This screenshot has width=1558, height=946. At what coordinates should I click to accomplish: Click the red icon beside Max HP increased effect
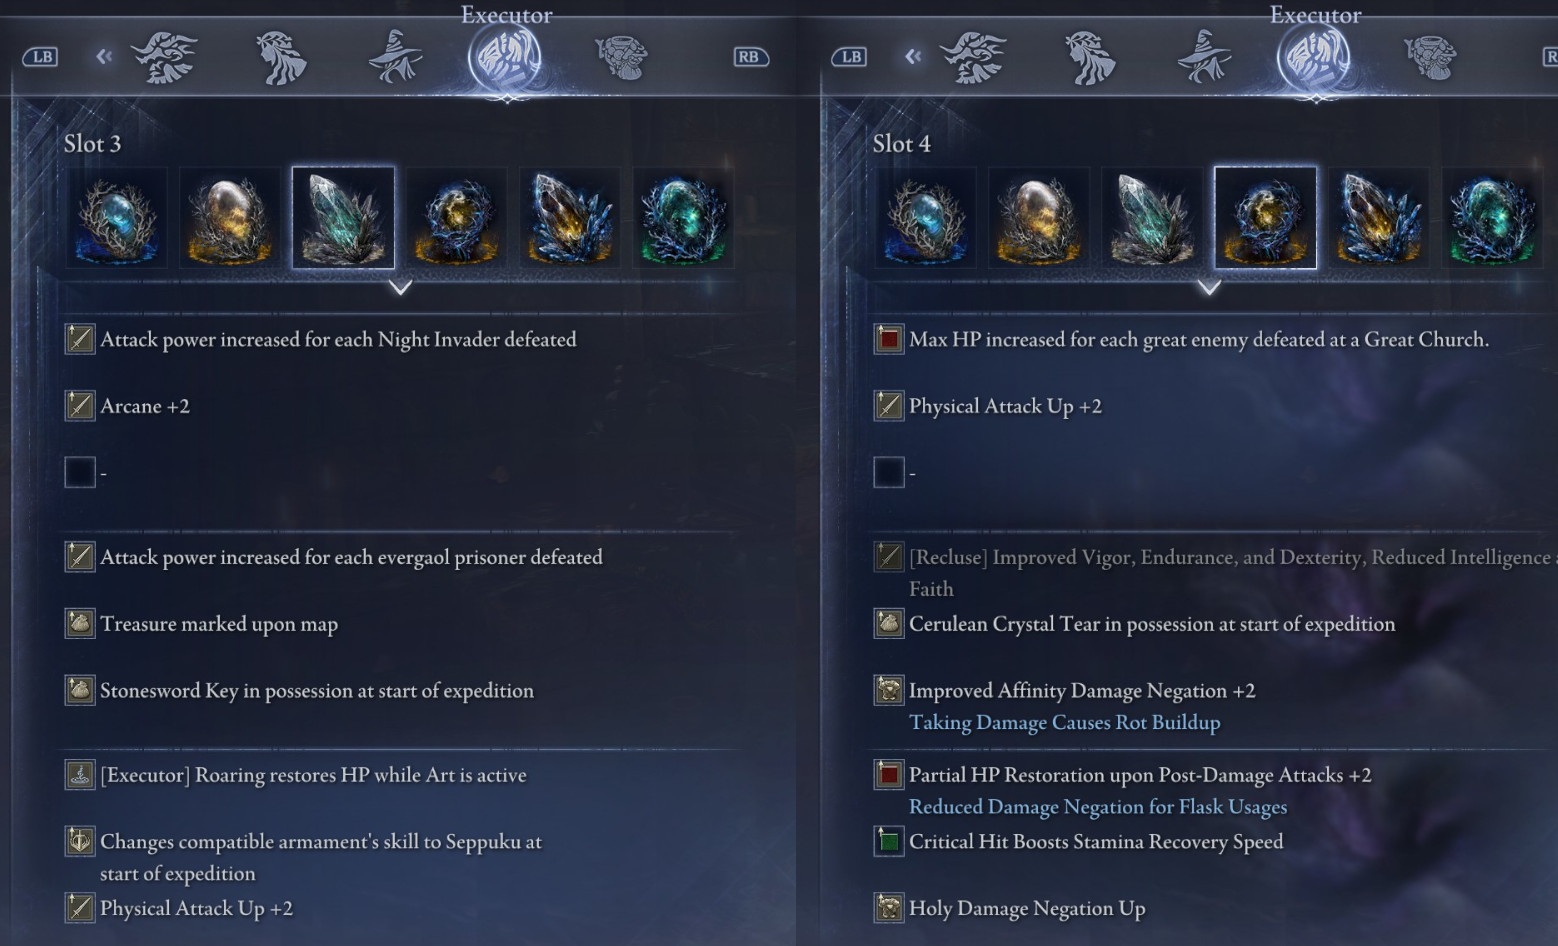coord(889,339)
